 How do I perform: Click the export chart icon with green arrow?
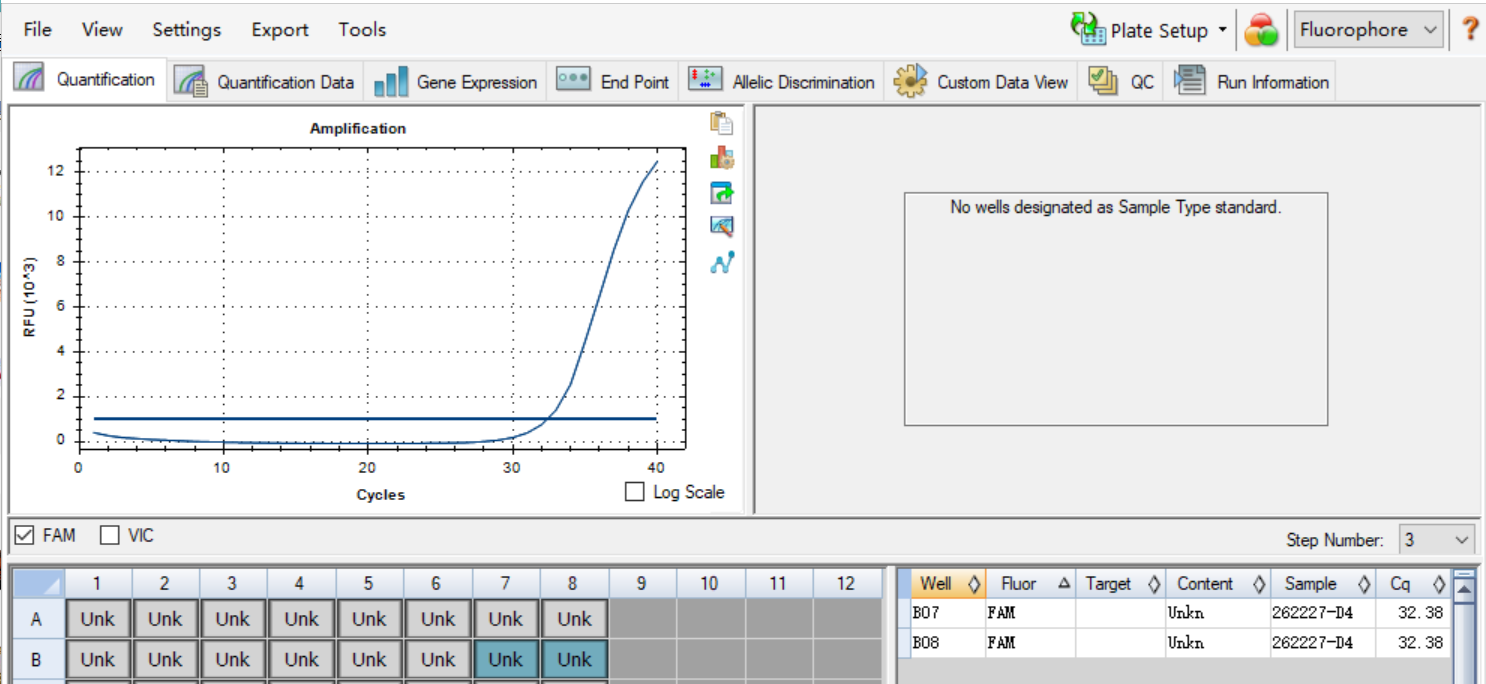tap(721, 193)
